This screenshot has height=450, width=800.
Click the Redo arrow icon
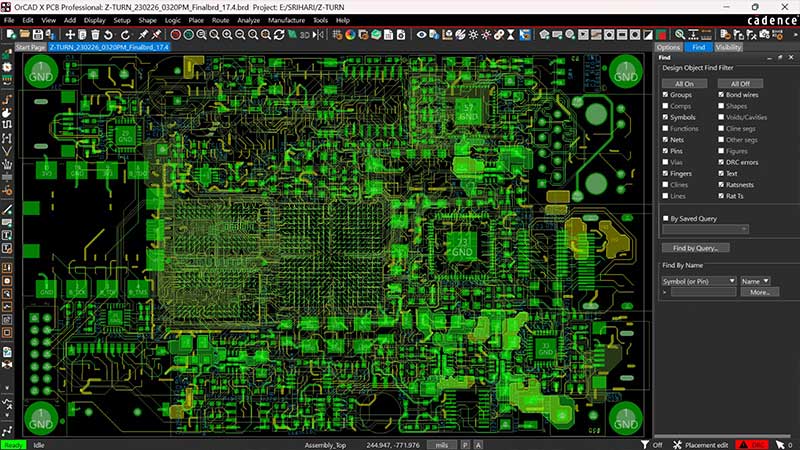[126, 35]
